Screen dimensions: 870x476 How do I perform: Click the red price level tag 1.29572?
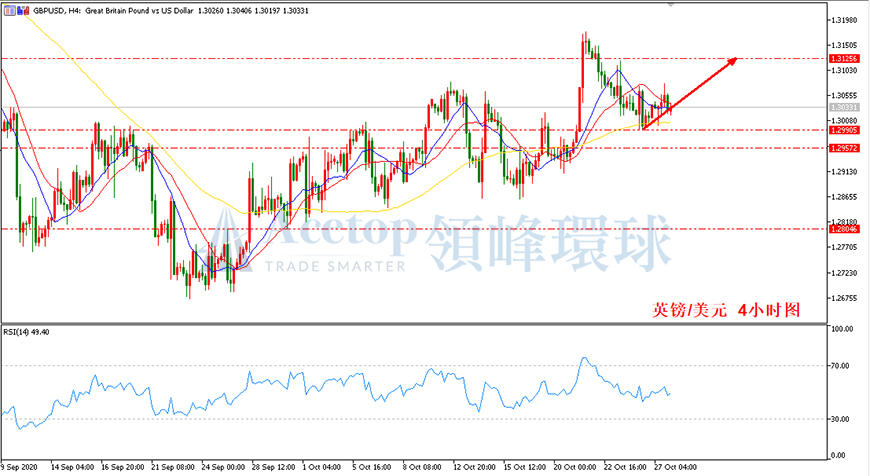(844, 148)
